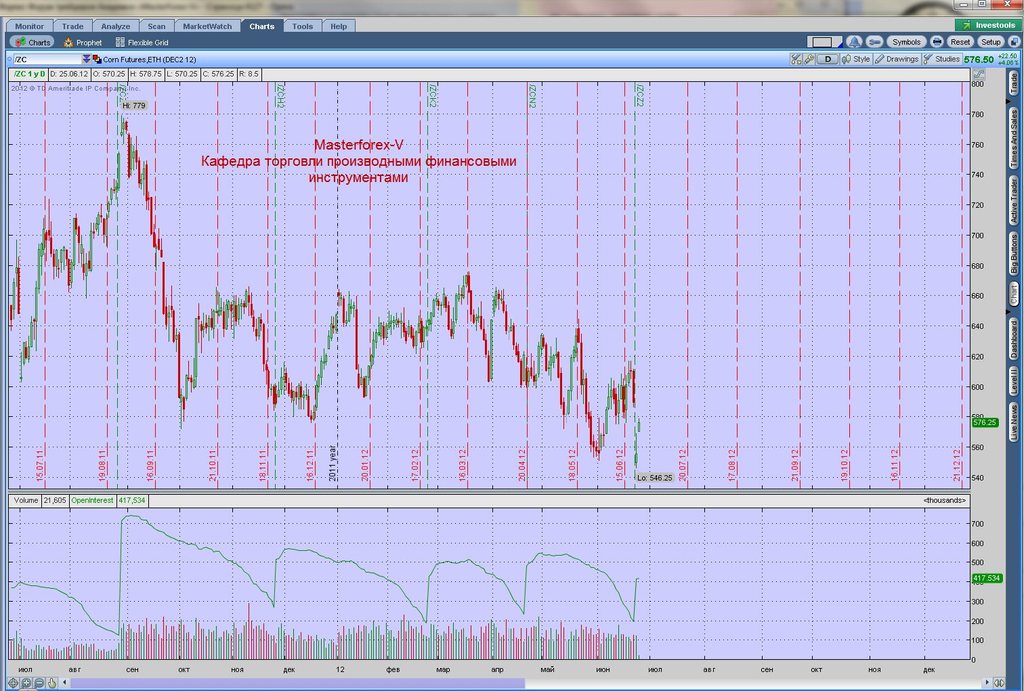The image size is (1024, 691).
Task: Open the Prophet chart view
Action: 82,42
